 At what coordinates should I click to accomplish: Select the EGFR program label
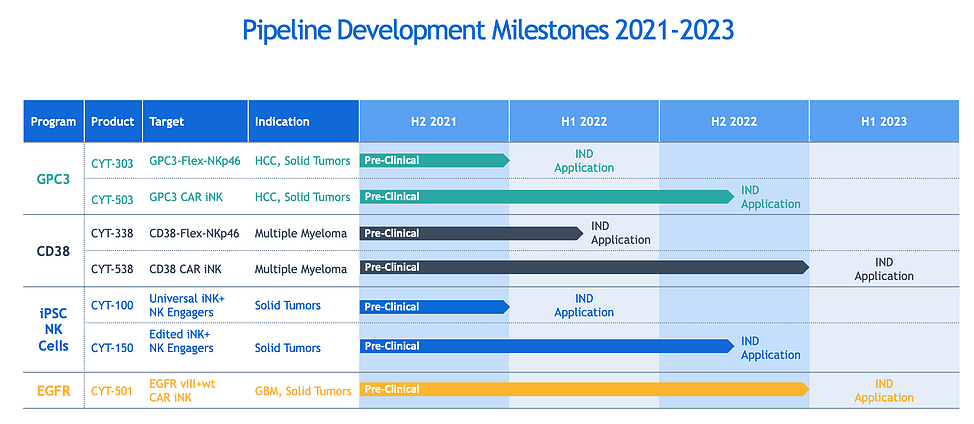[x=53, y=391]
